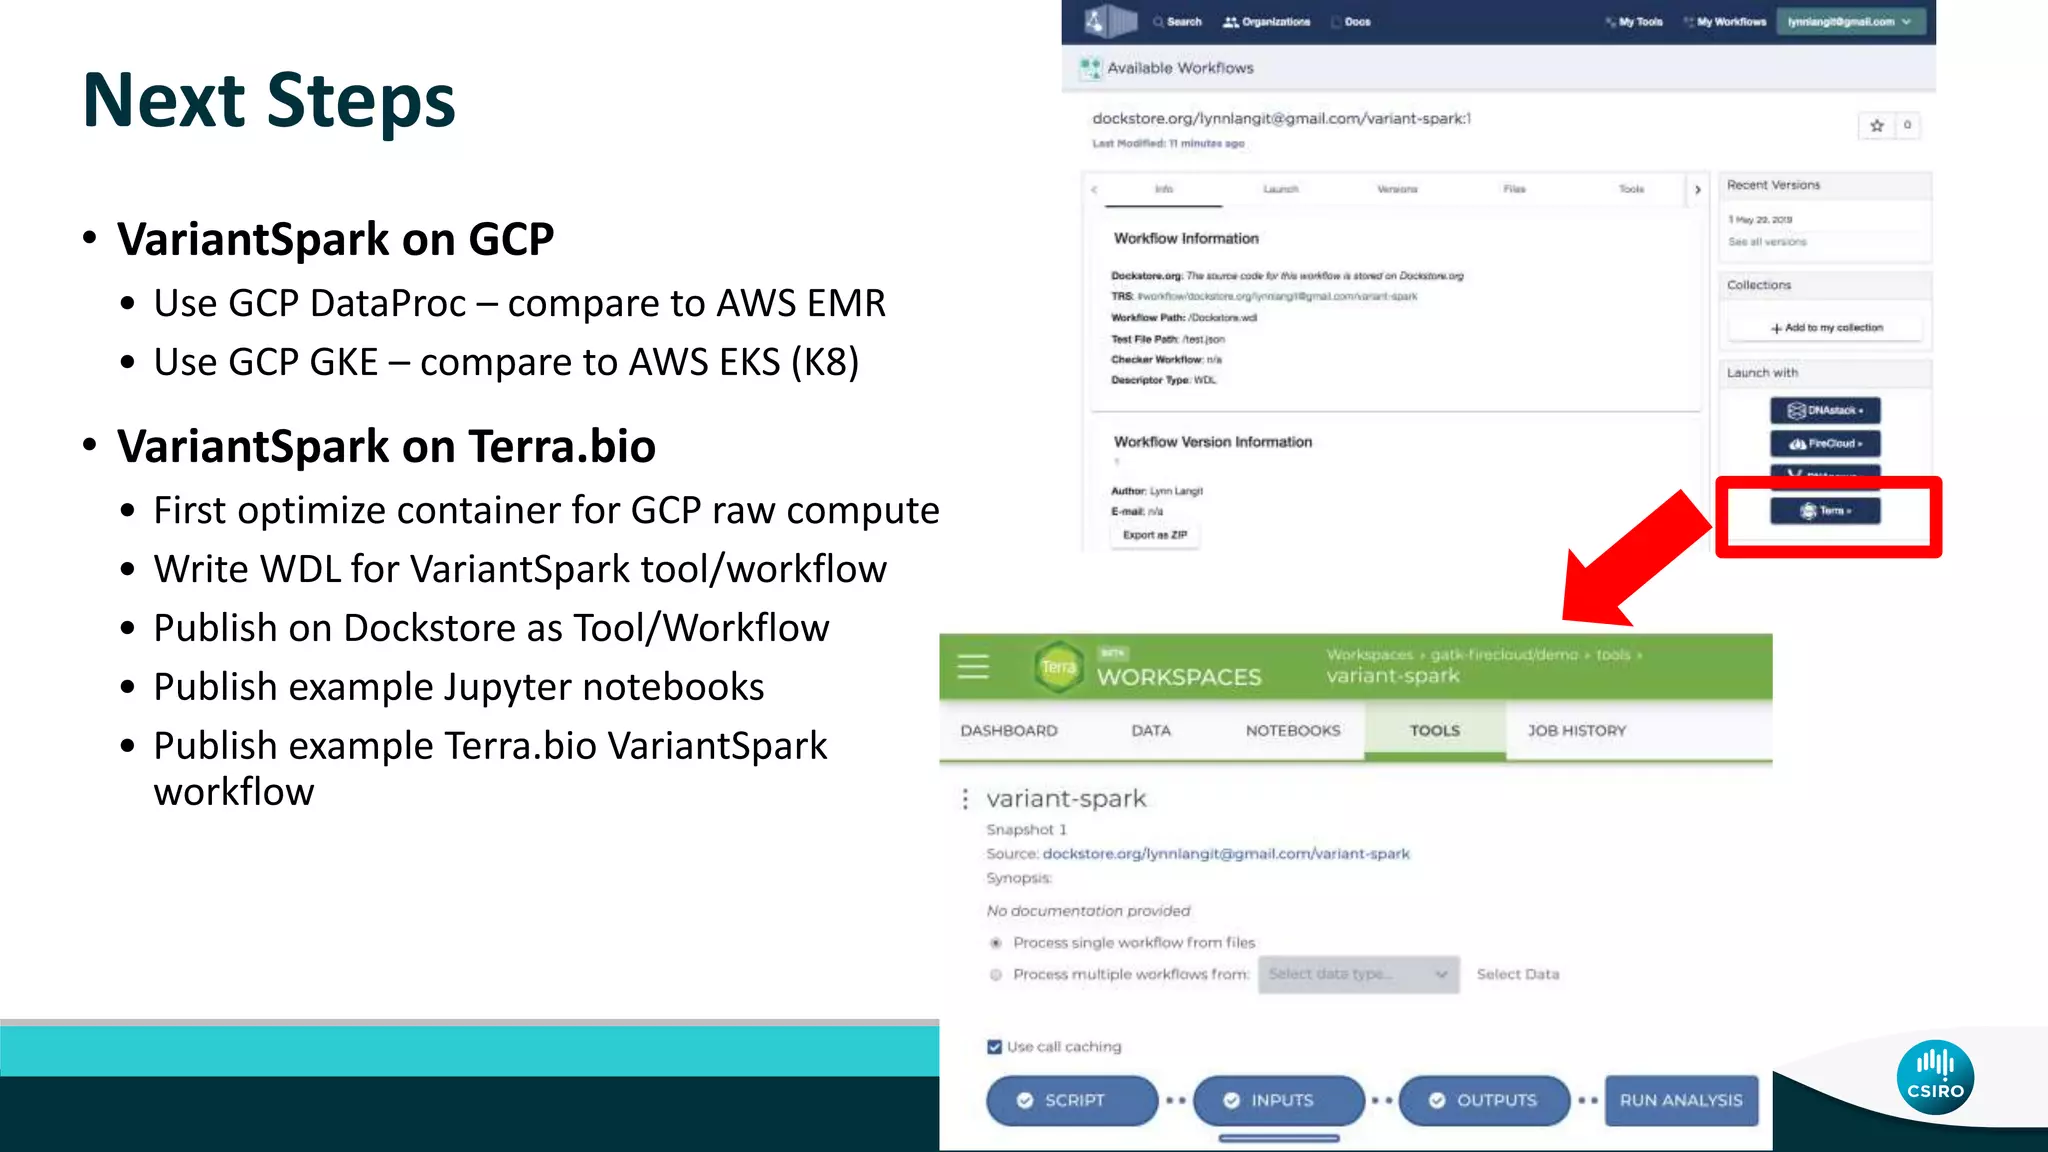
Task: Click the 'Snapshot 1' text
Action: click(x=1026, y=830)
